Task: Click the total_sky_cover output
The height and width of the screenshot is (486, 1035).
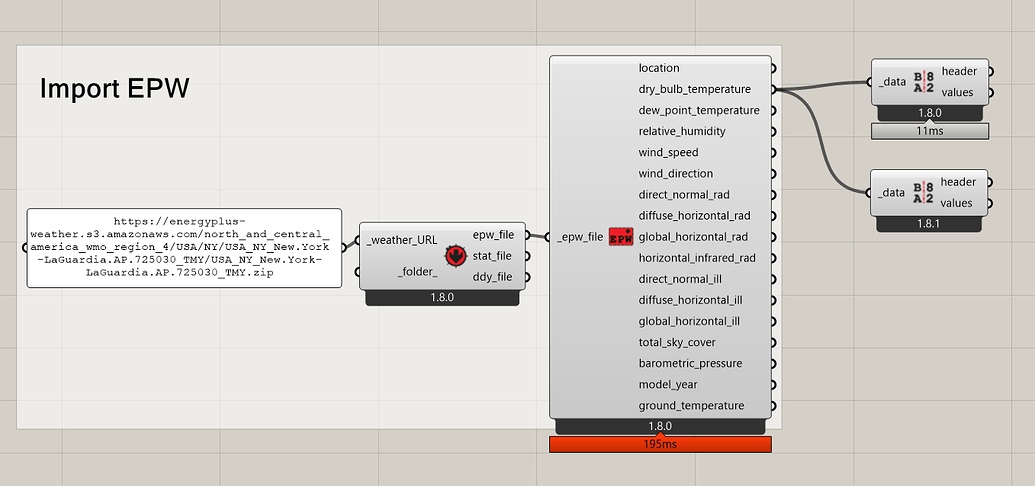Action: click(677, 343)
